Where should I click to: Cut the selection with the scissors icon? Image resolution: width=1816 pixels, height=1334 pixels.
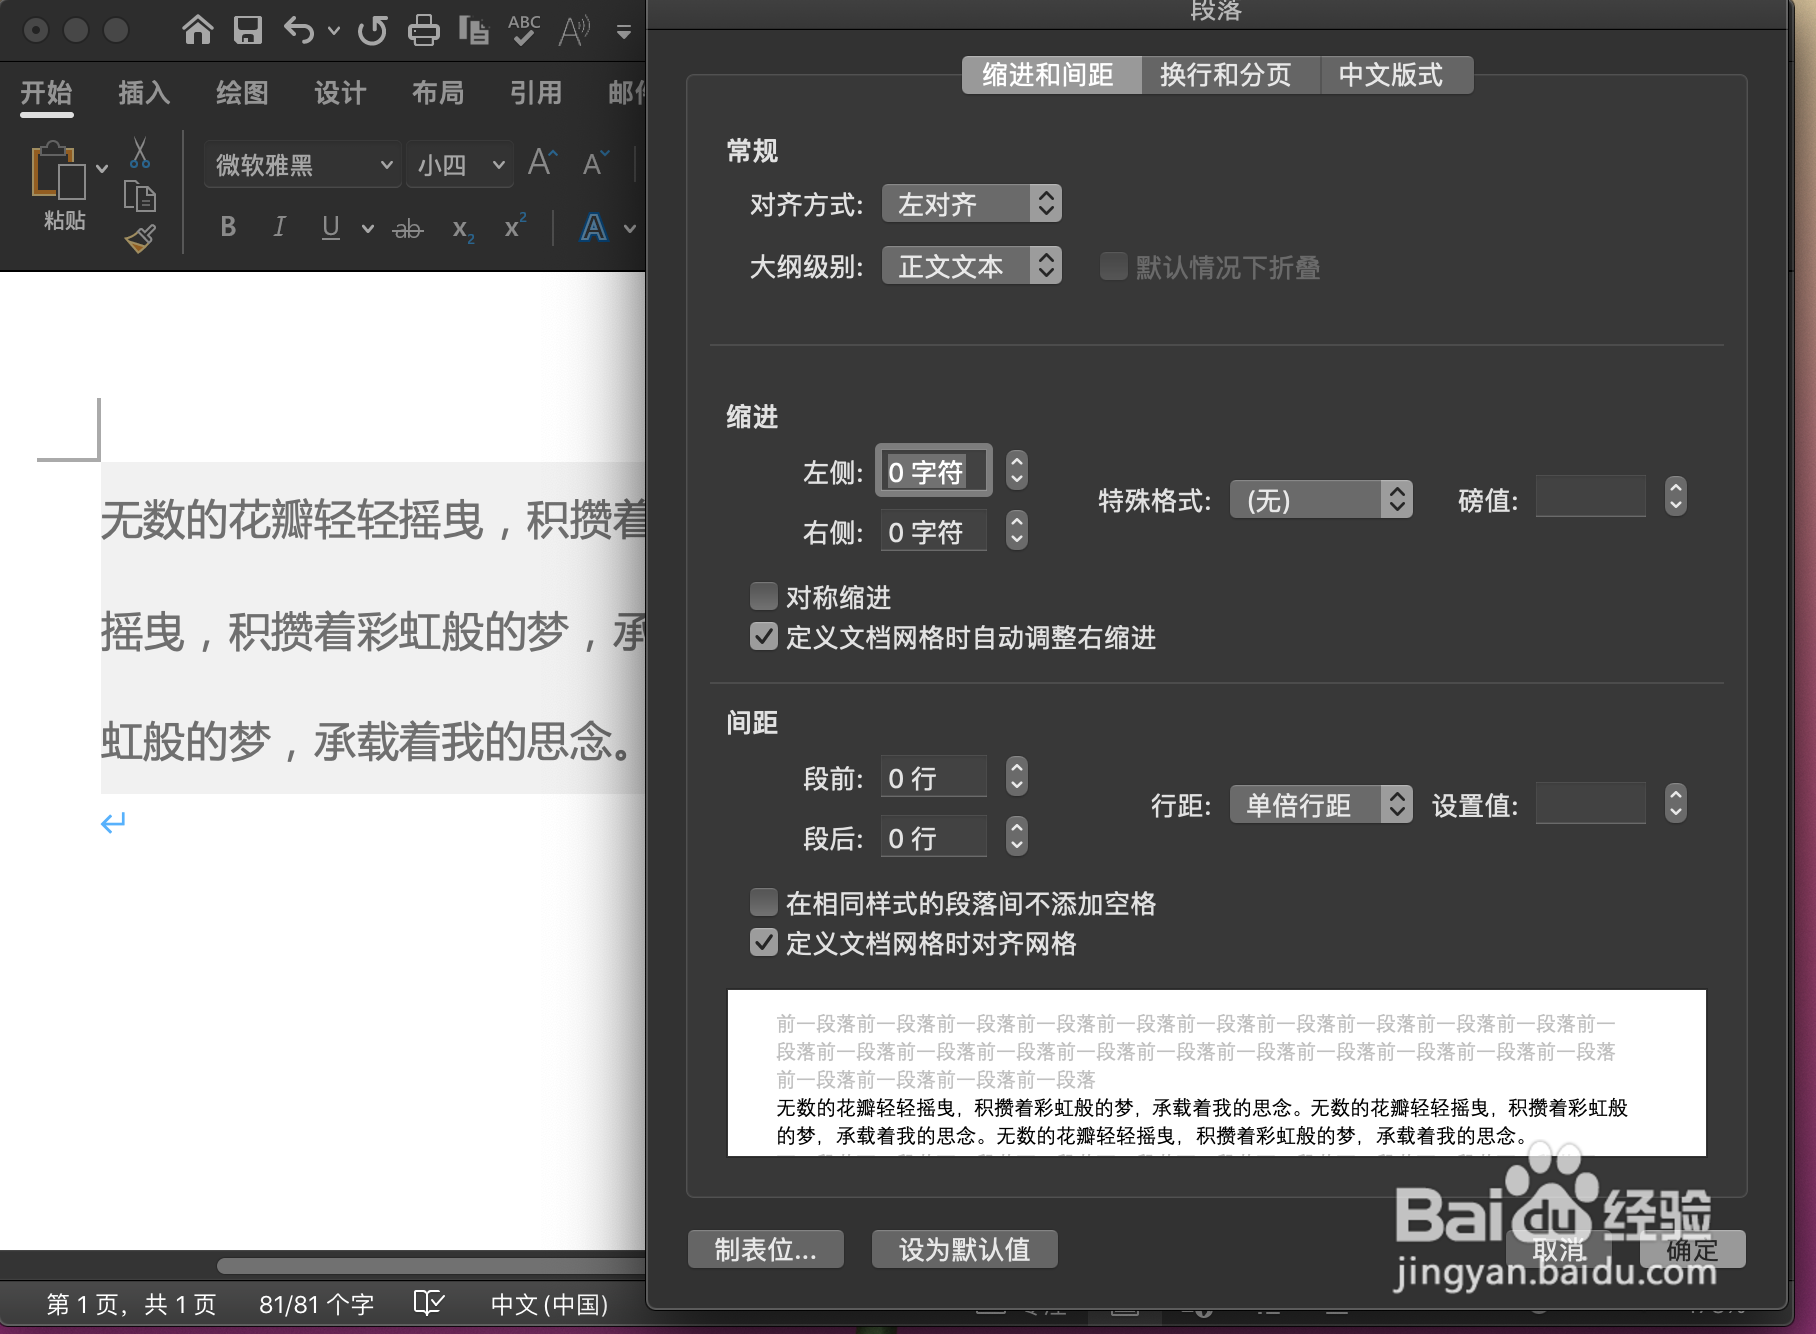point(140,152)
